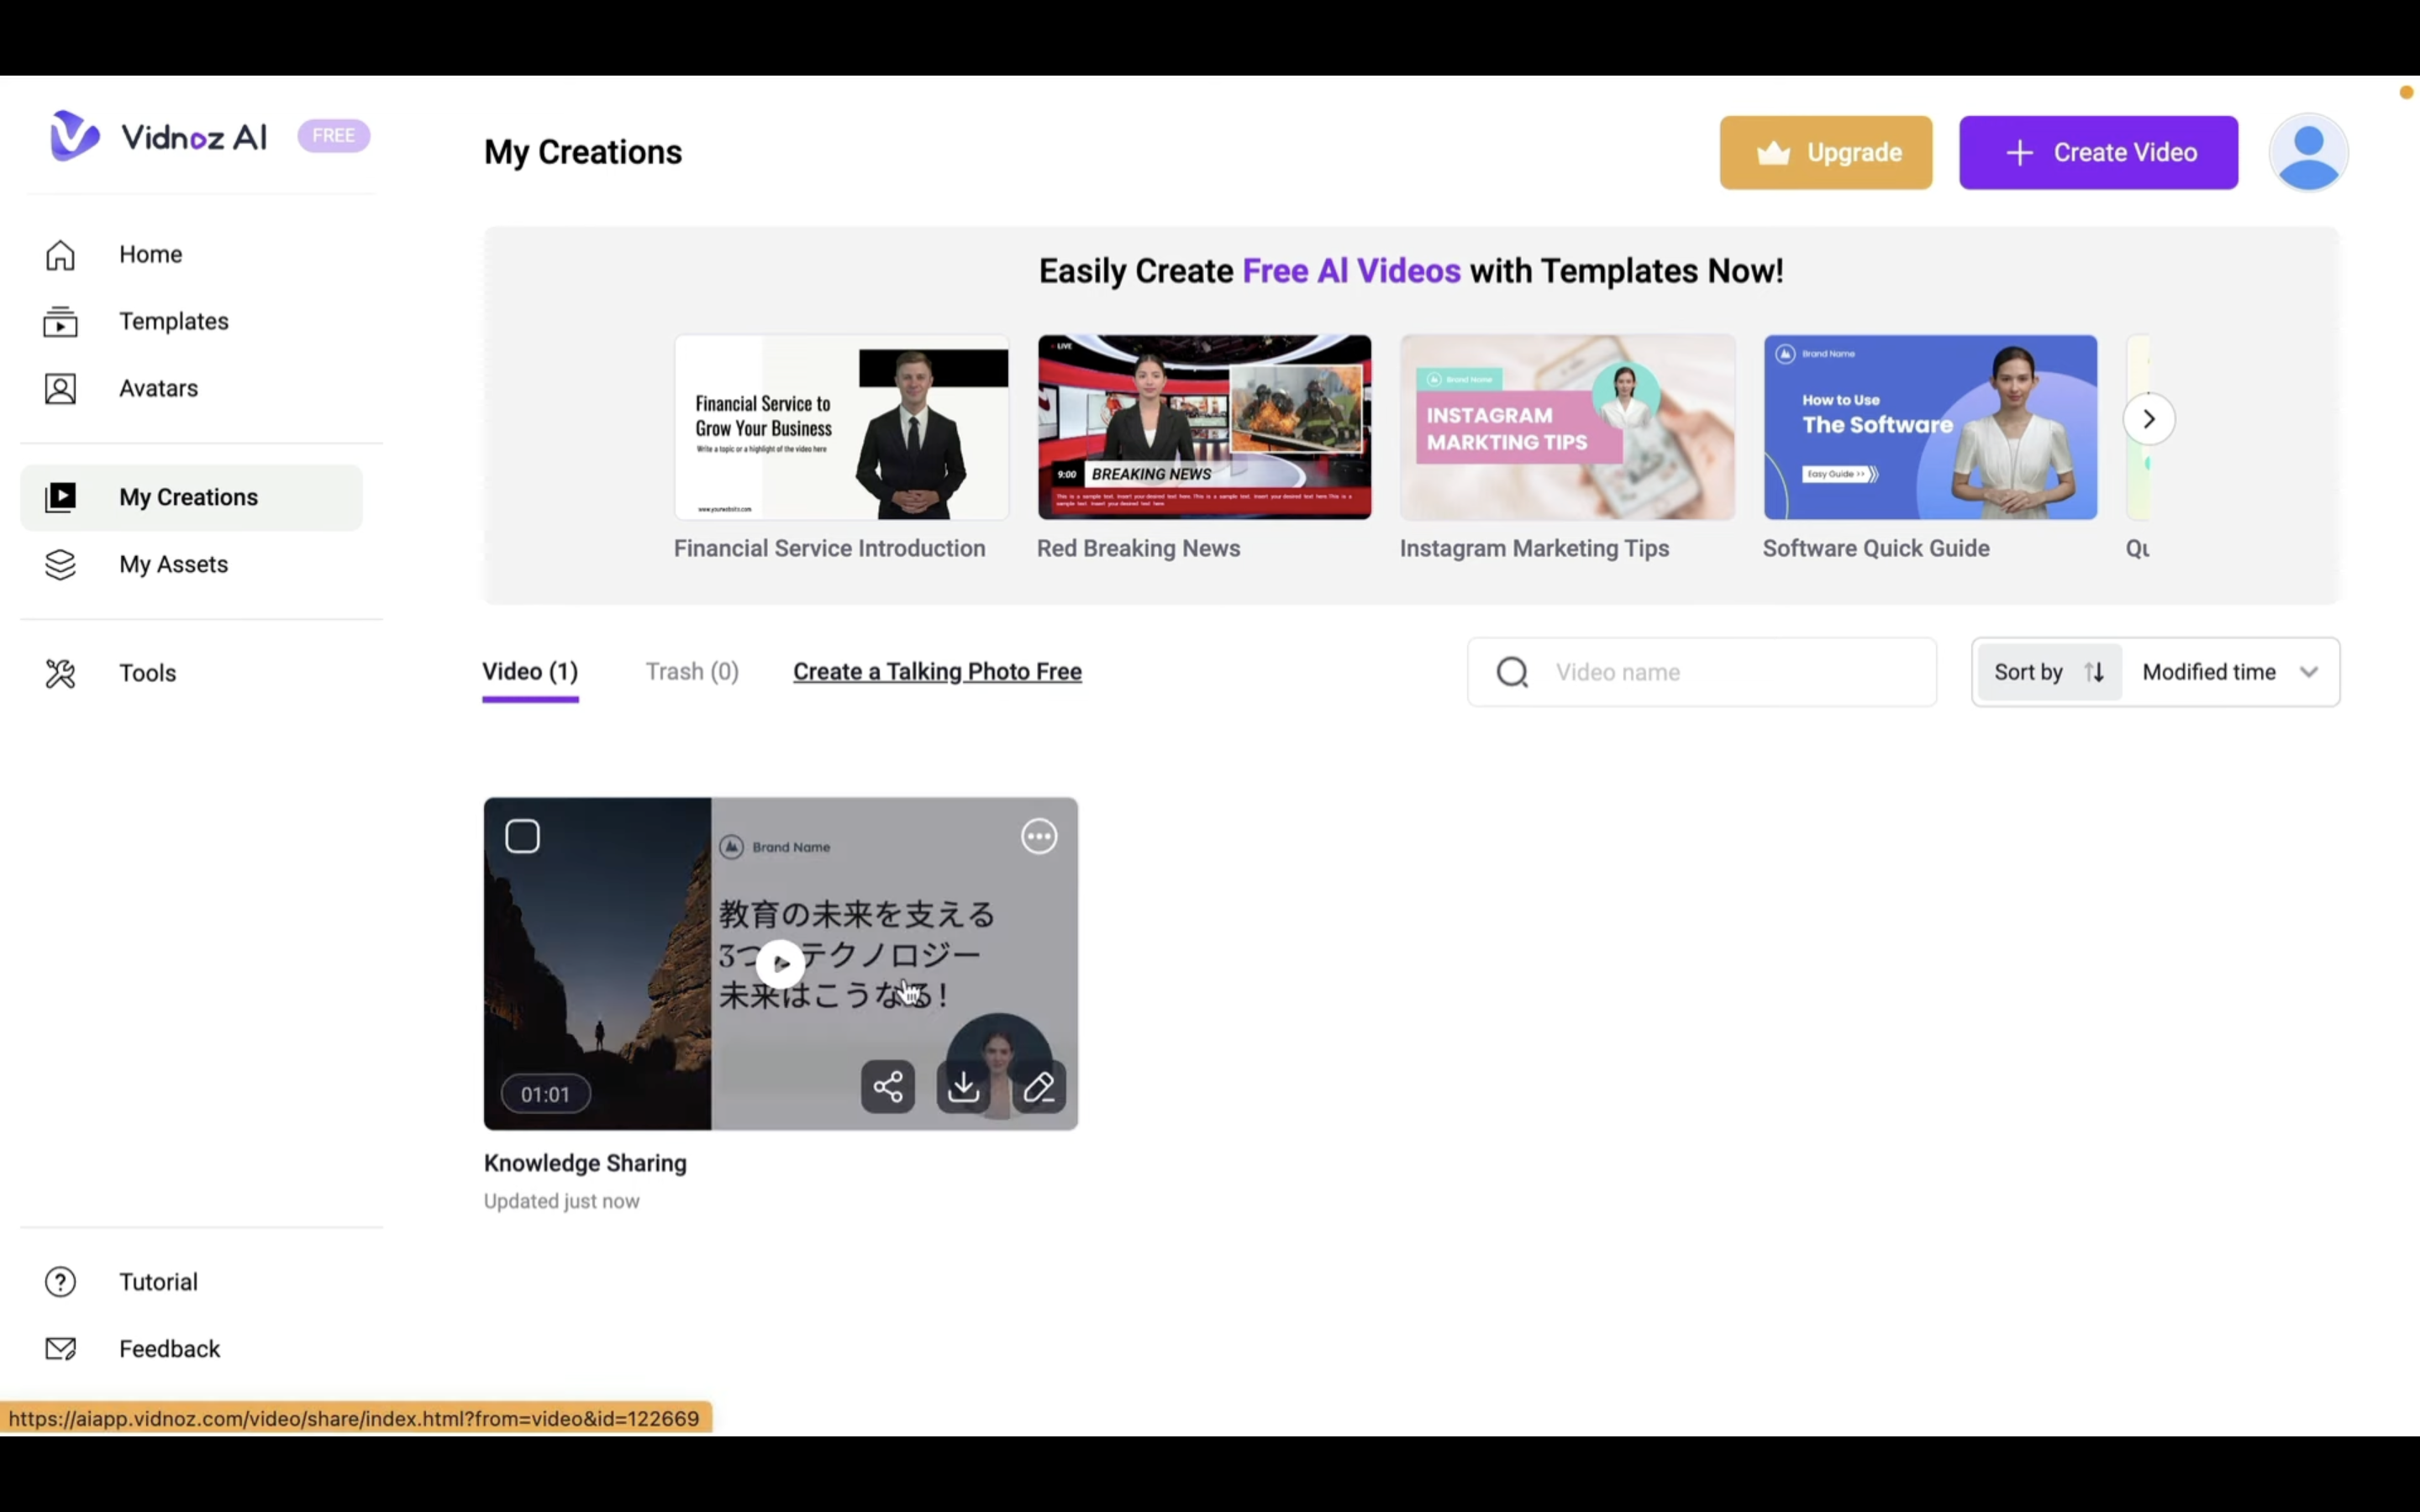Image resolution: width=2420 pixels, height=1512 pixels.
Task: Open the Templates sidebar icon
Action: click(x=60, y=322)
